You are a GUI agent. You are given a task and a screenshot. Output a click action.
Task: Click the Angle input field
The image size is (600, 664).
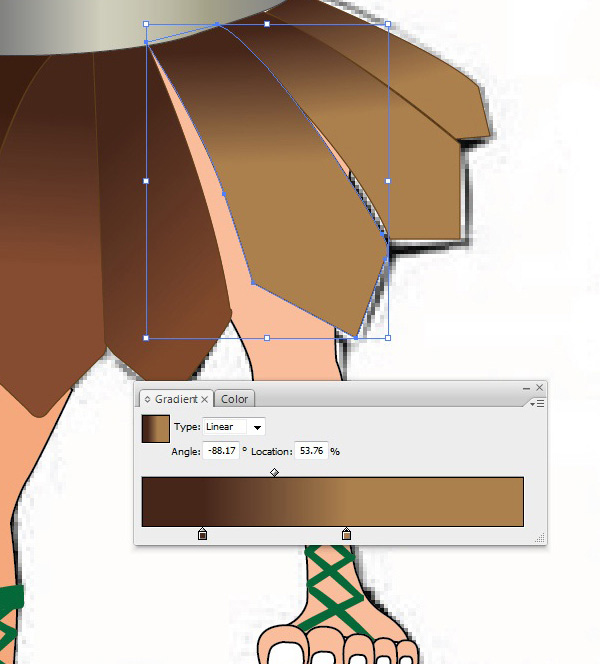pyautogui.click(x=221, y=451)
